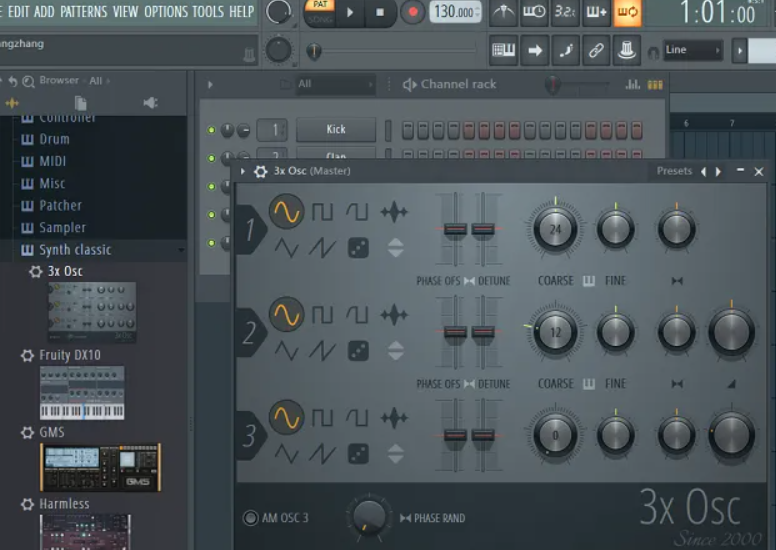Click the Record button

(413, 12)
